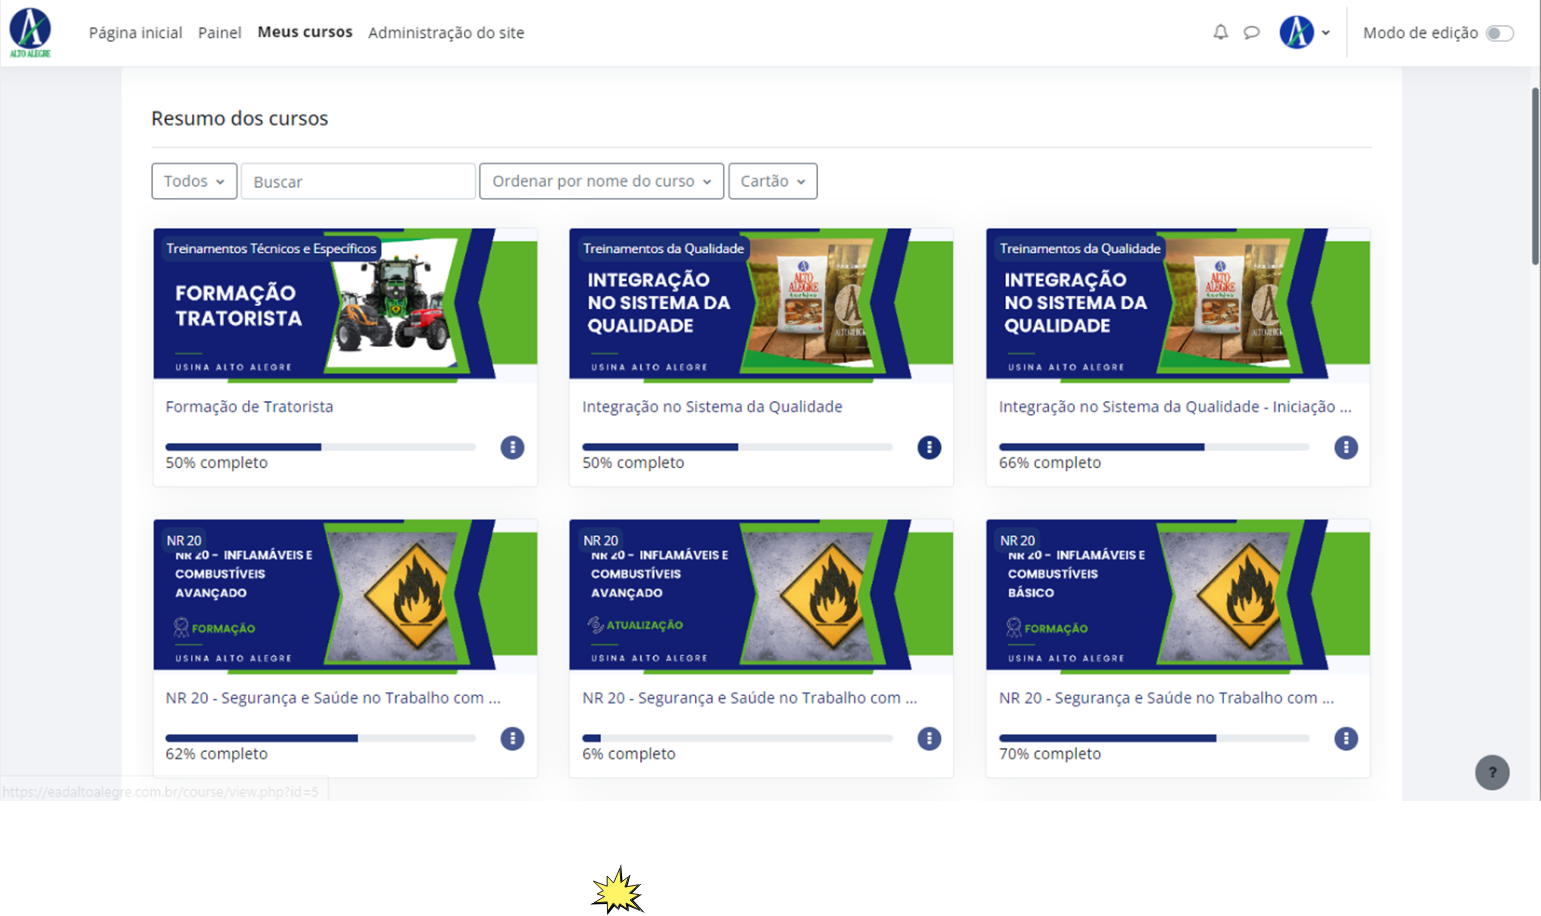Open the Cartão display dropdown
The width and height of the screenshot is (1541, 916).
pos(772,181)
